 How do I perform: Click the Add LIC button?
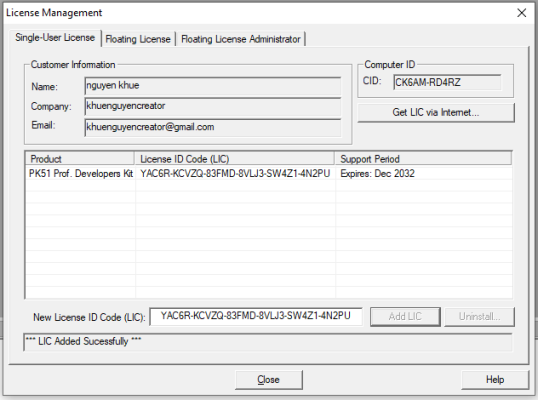(405, 316)
